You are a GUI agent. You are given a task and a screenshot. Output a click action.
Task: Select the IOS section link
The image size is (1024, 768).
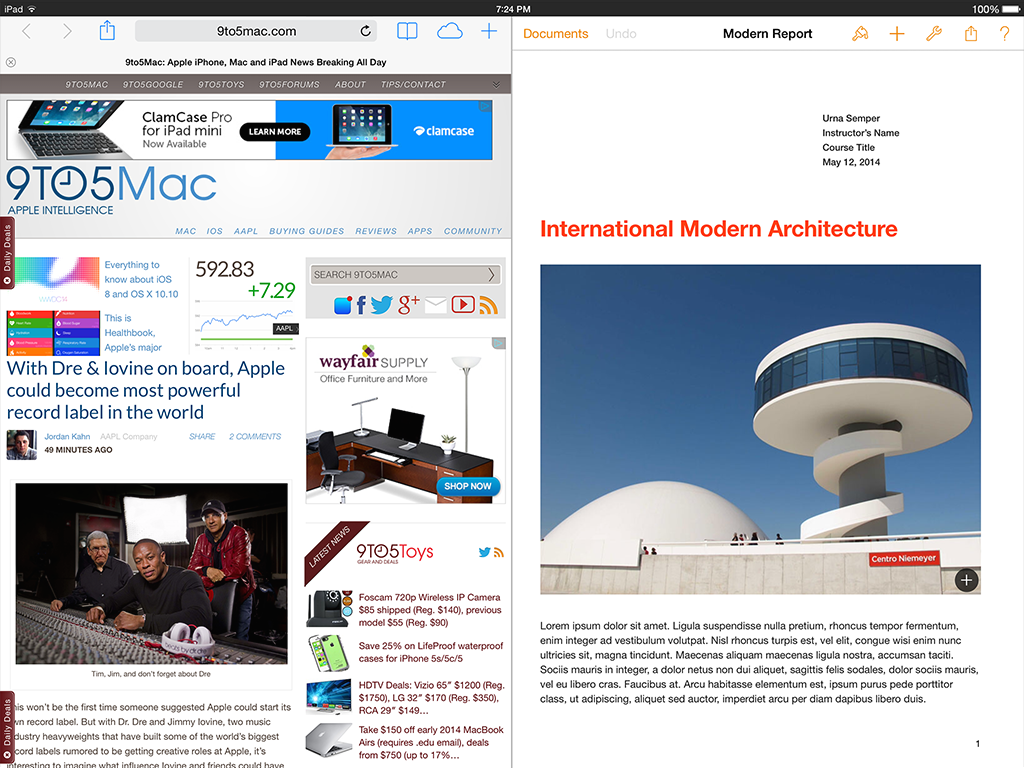[x=215, y=231]
